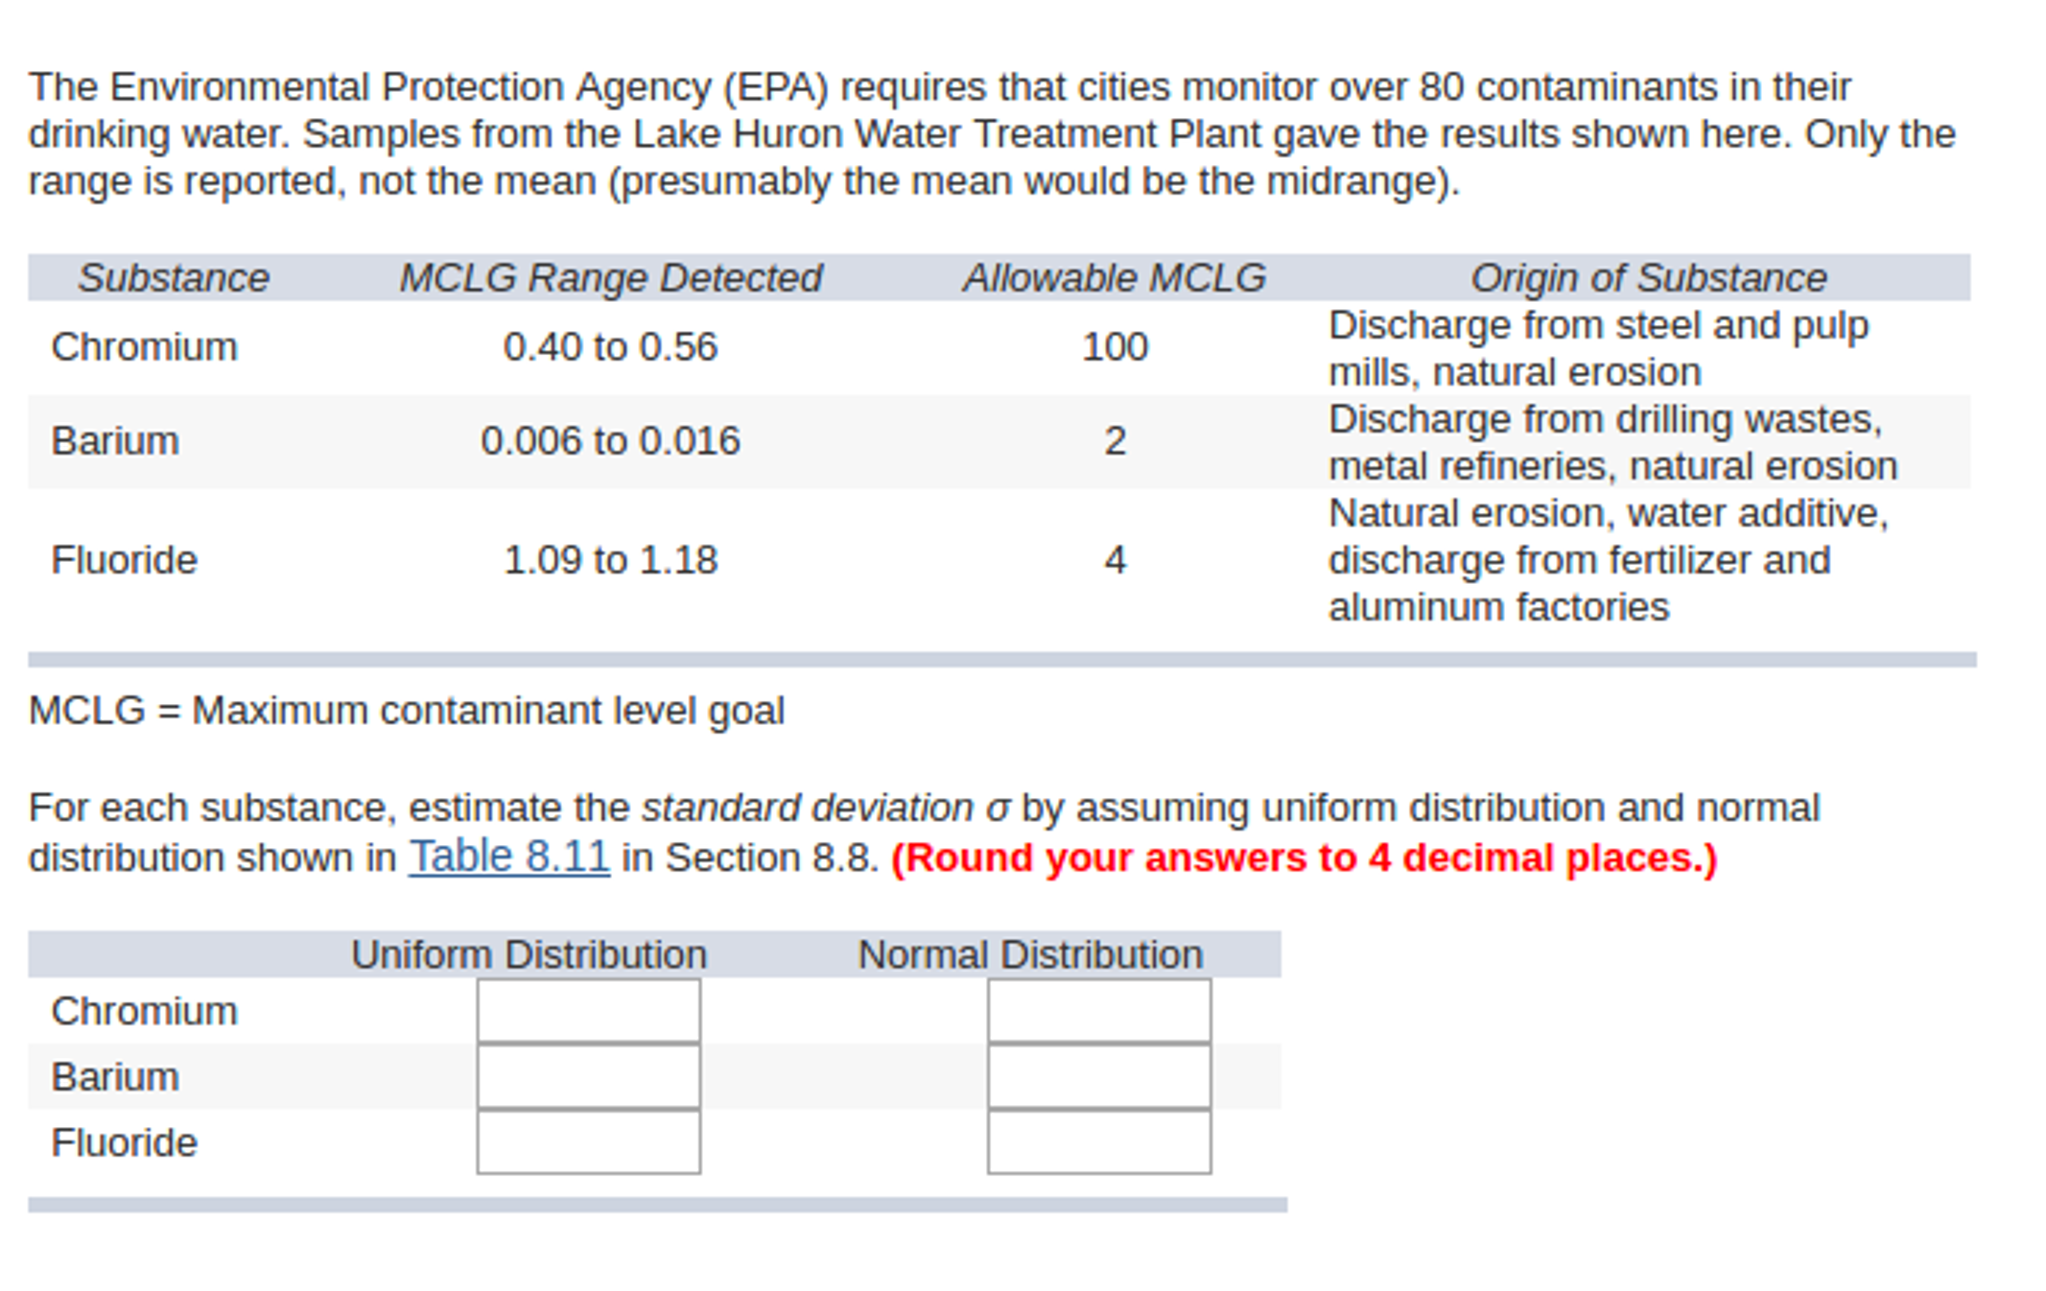Select the Substance column header
Viewport: 2046px width, 1291px height.
[x=174, y=277]
